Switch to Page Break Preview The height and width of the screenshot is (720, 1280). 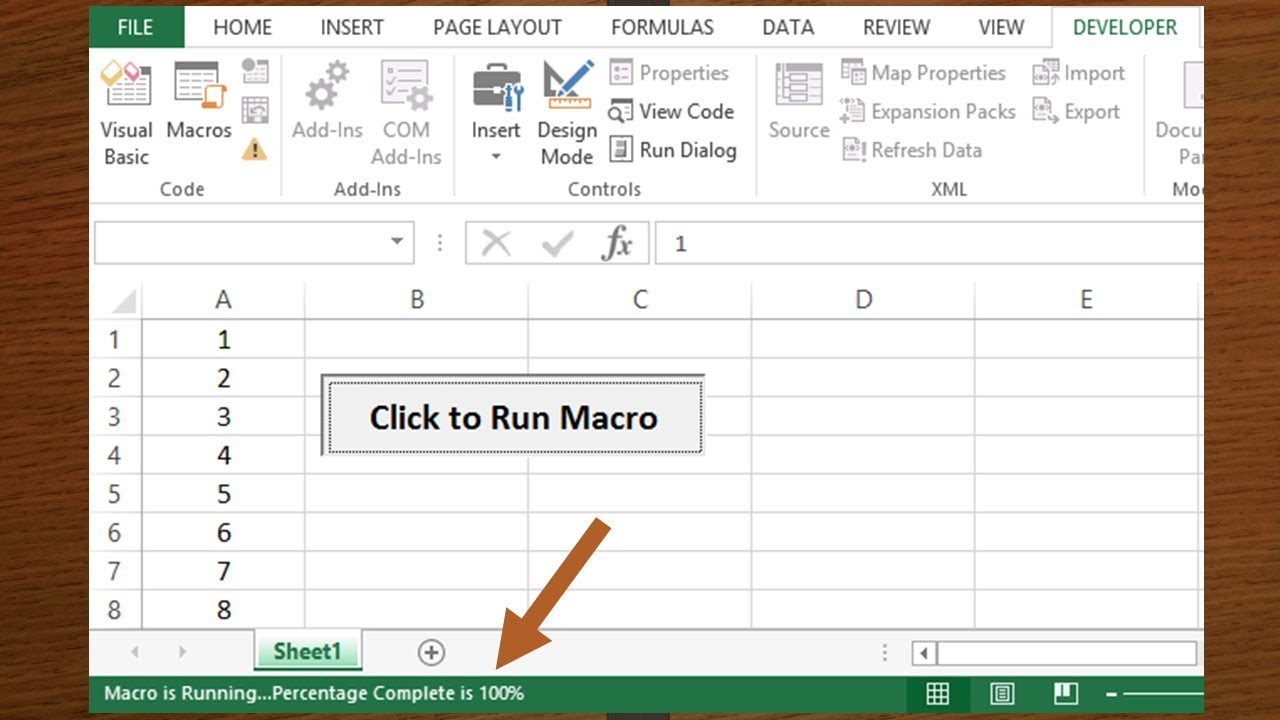tap(1065, 693)
